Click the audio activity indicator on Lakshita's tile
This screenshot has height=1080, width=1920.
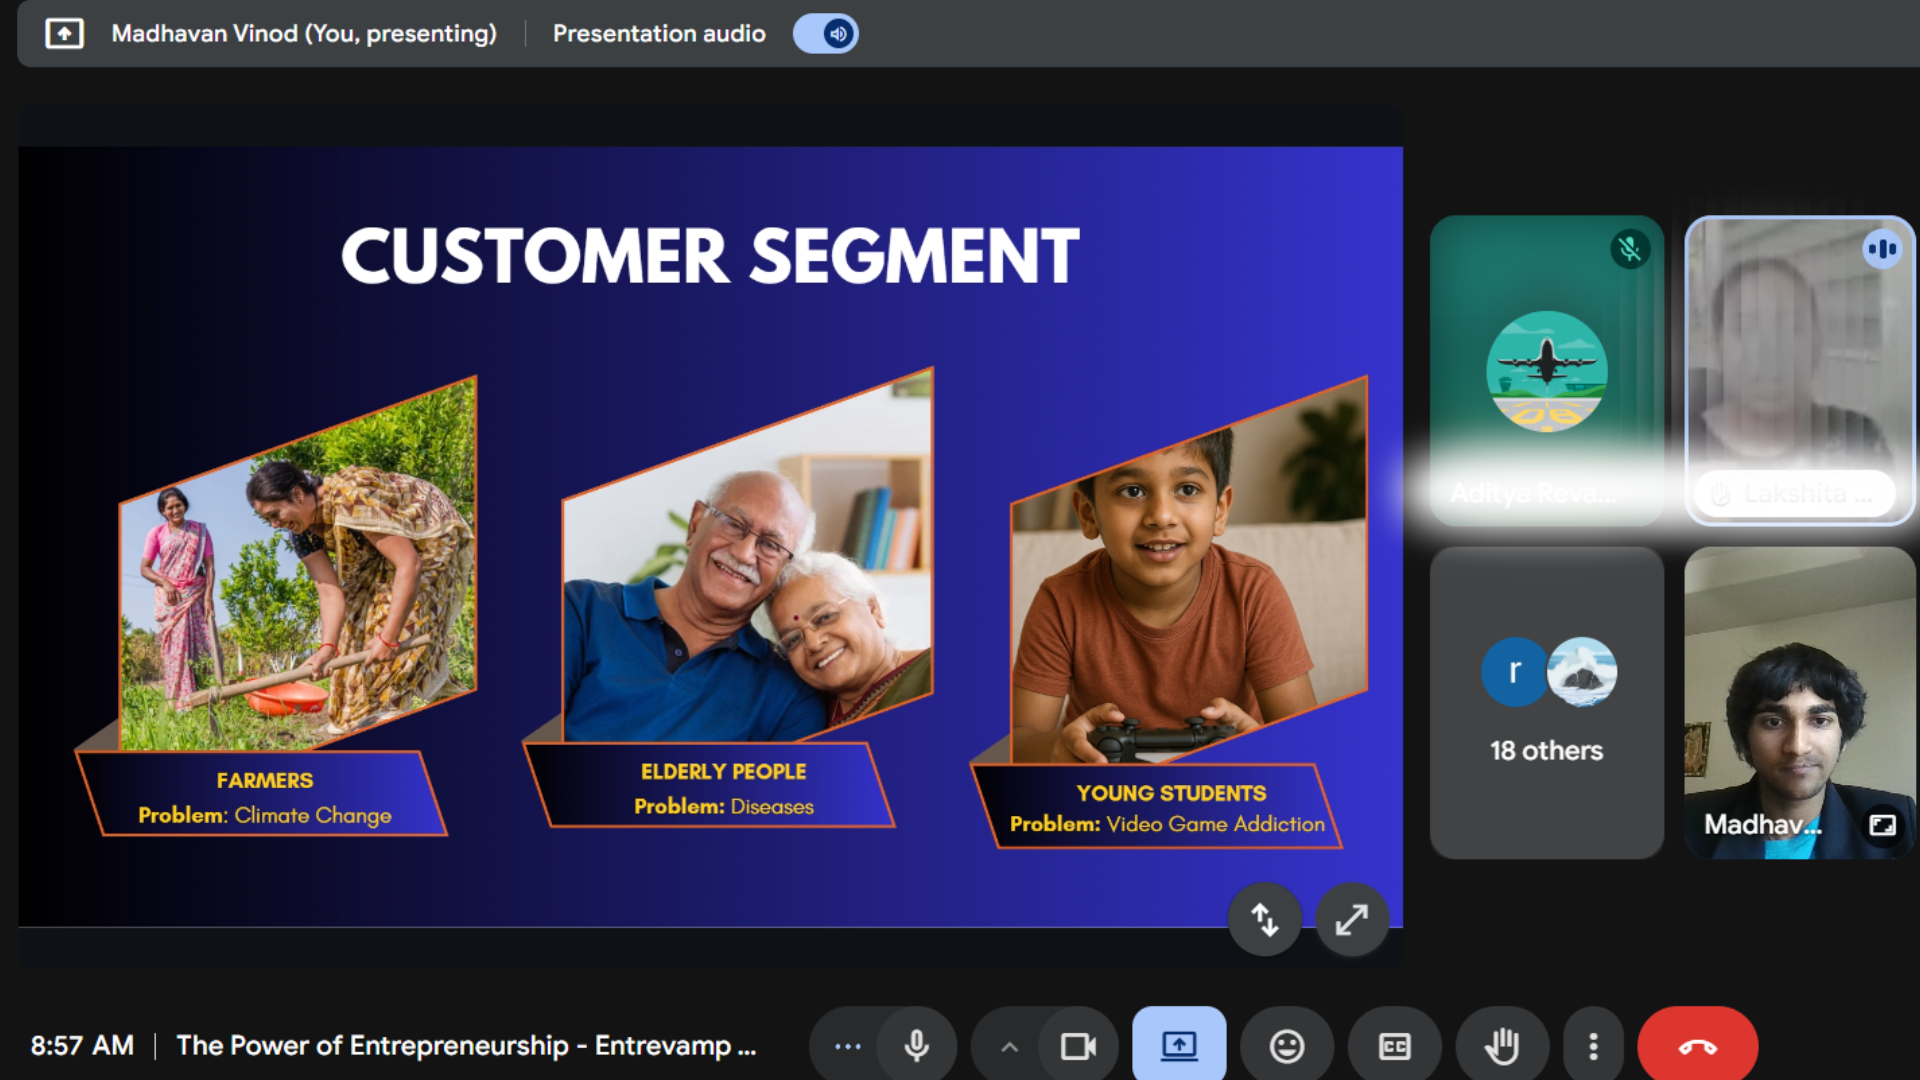1883,249
